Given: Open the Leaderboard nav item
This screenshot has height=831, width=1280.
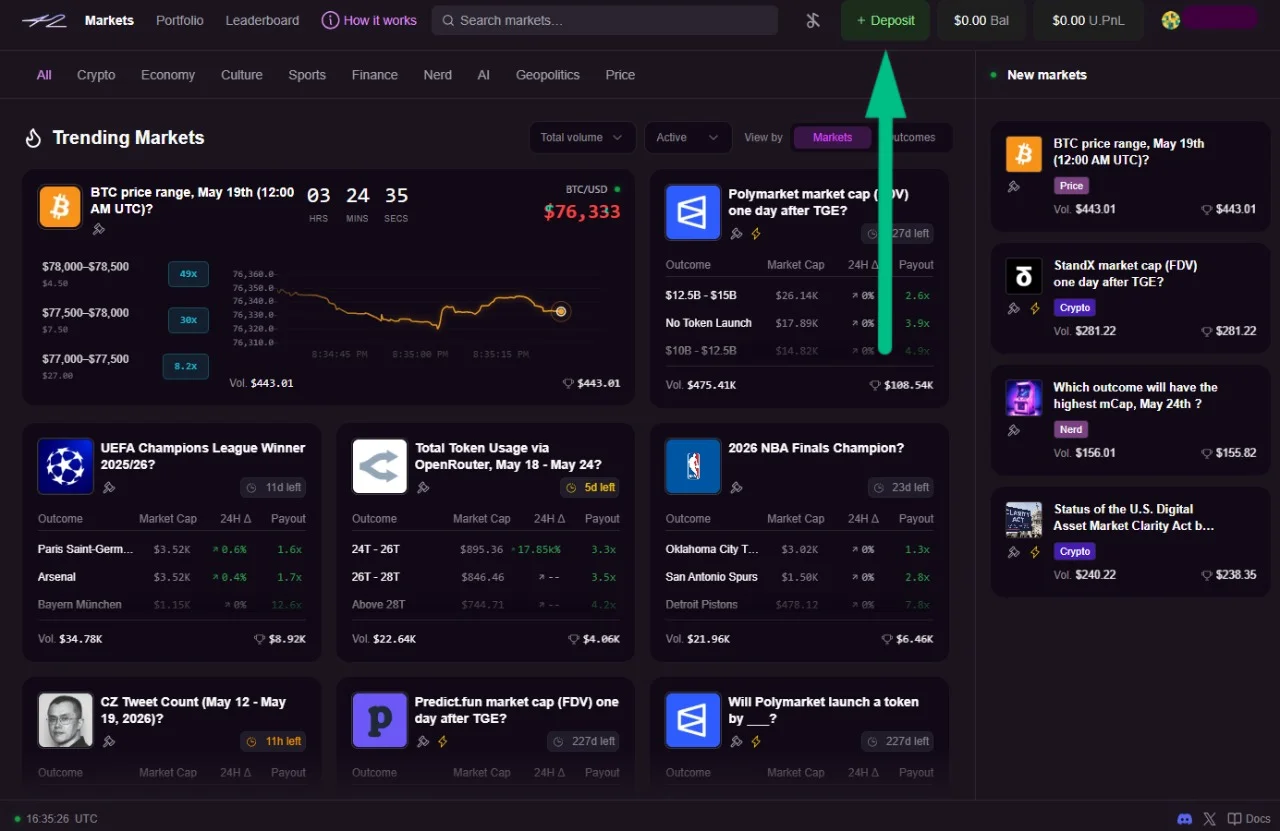Looking at the screenshot, I should pyautogui.click(x=262, y=20).
